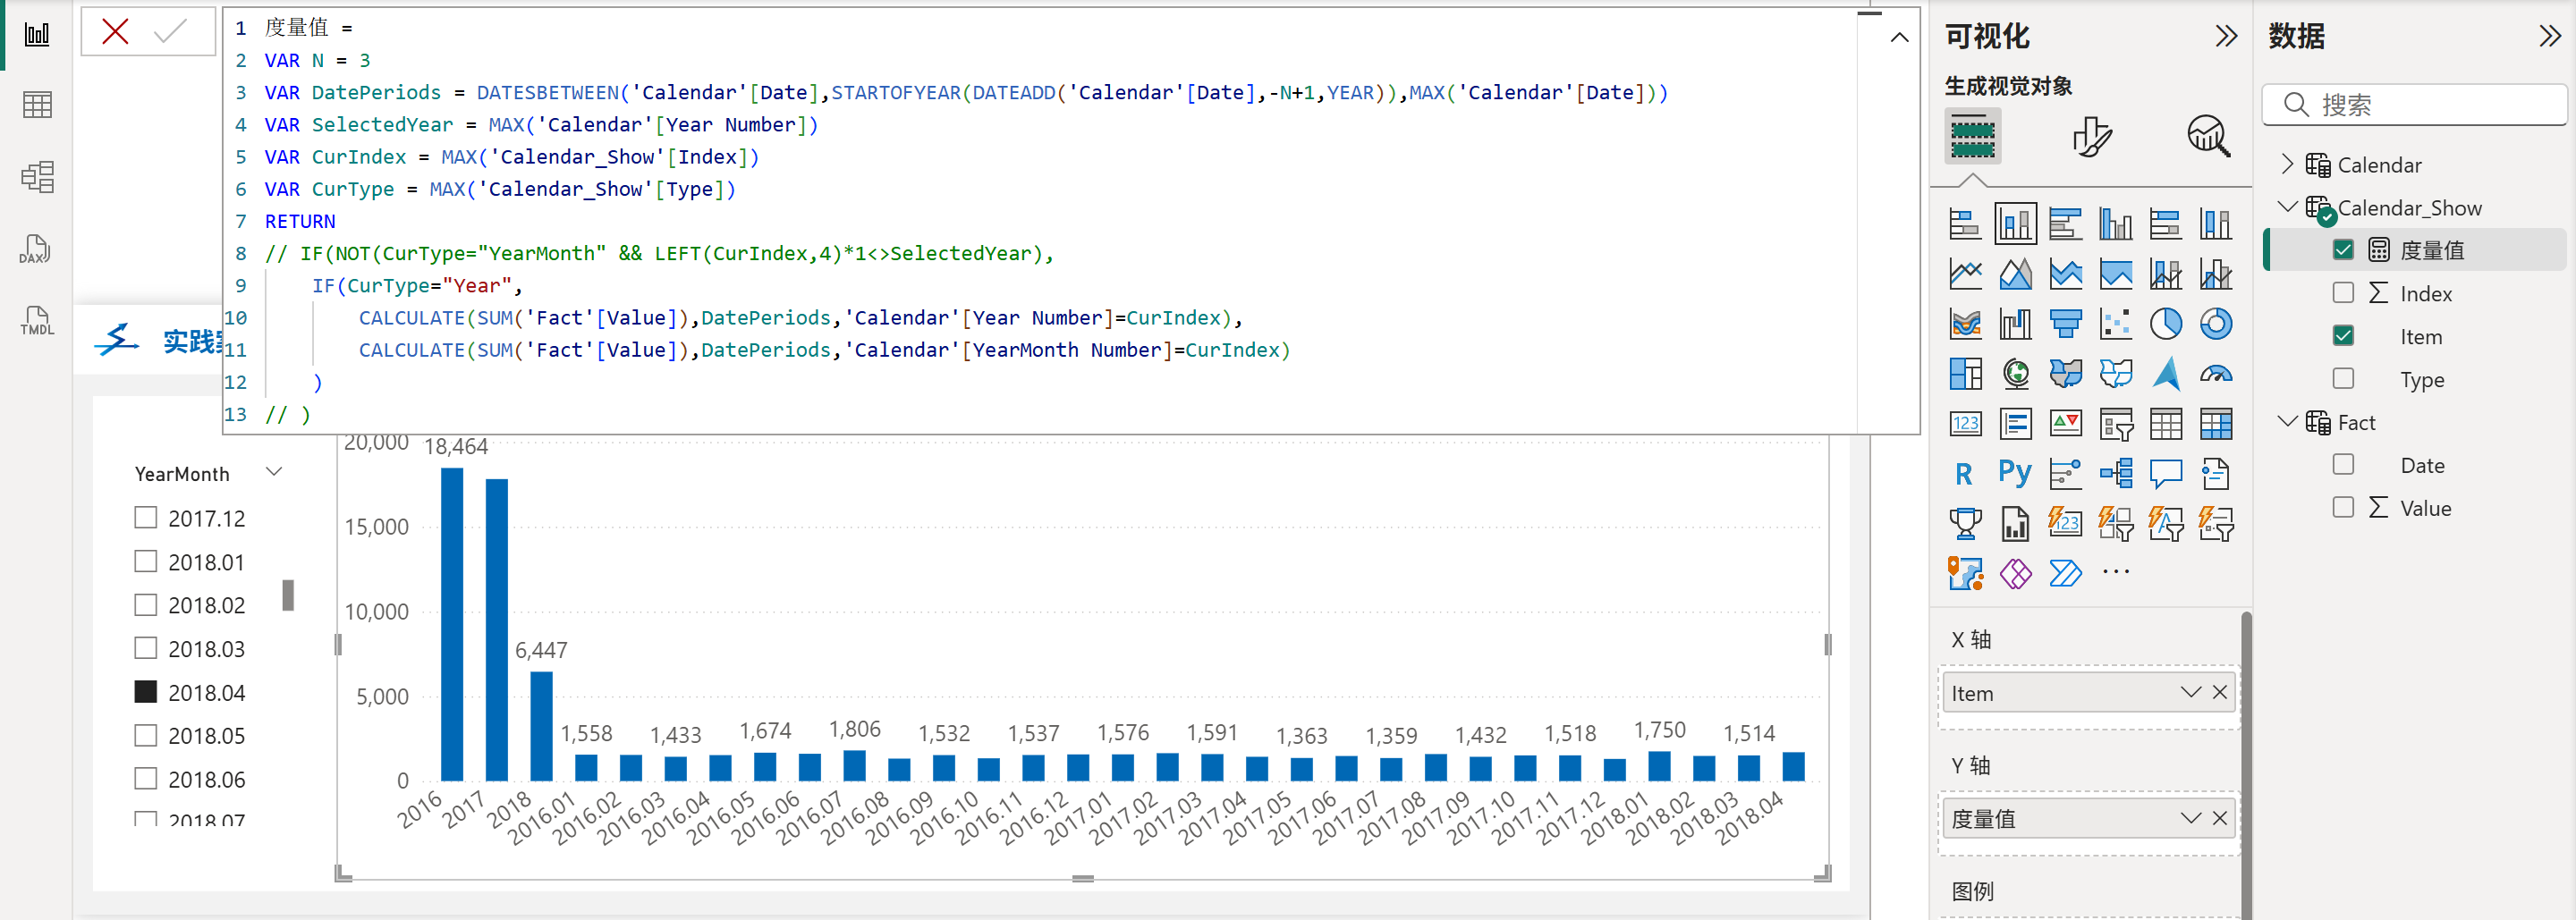Select the funnel chart visual
This screenshot has width=2576, height=920.
tap(2065, 324)
